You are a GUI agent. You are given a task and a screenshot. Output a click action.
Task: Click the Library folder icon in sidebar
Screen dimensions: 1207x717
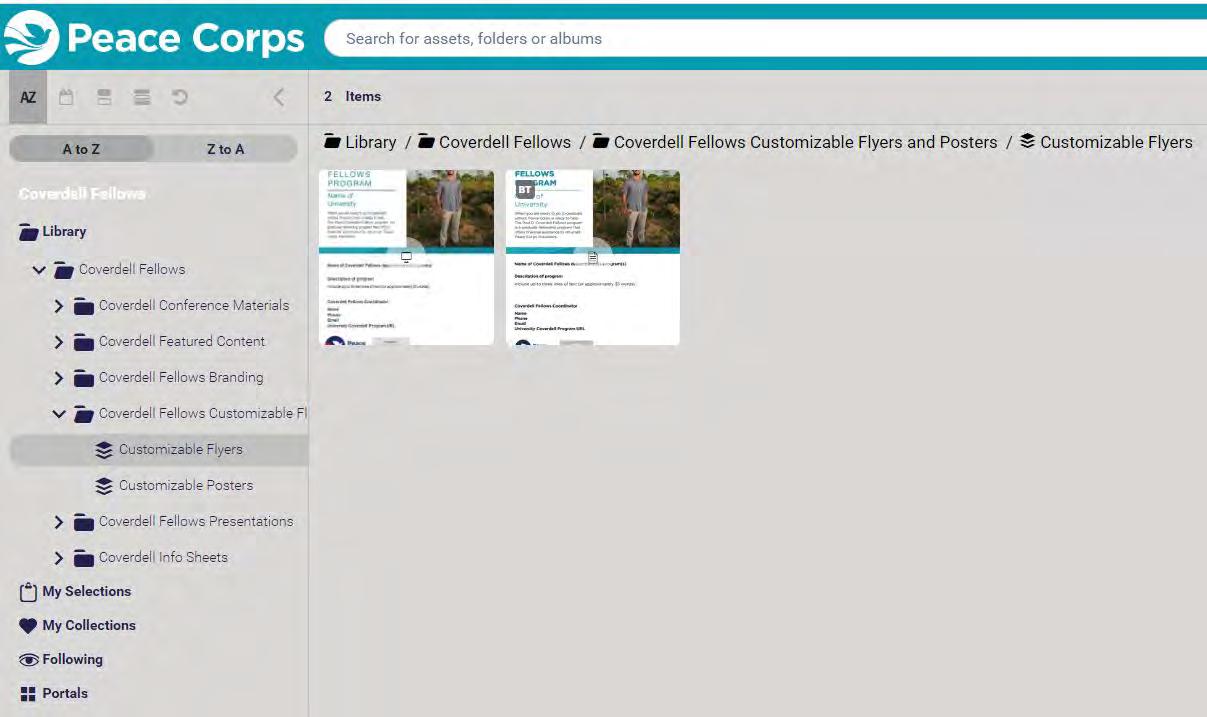tap(28, 232)
